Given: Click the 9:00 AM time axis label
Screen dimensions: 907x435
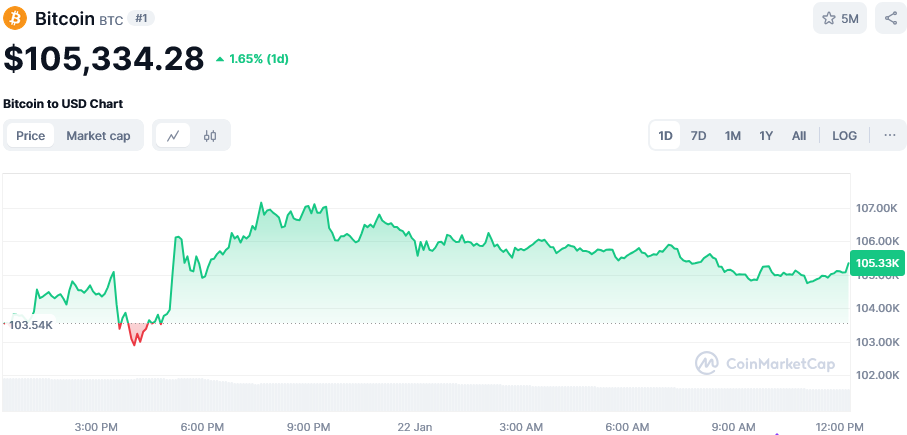Looking at the screenshot, I should pyautogui.click(x=734, y=427).
